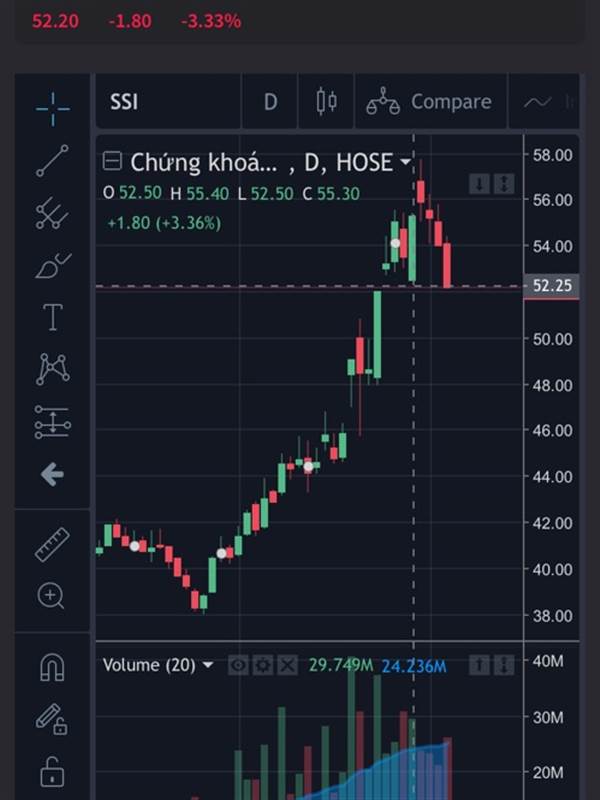Screen dimensions: 600x800
Task: Click the 52.25 current price label
Action: tap(552, 286)
